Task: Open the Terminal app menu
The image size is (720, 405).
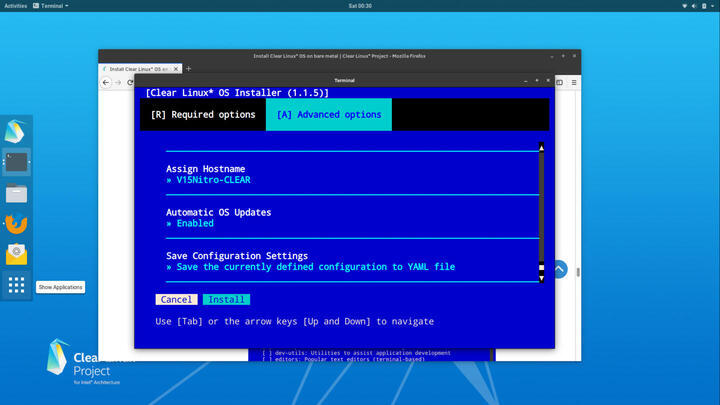Action: (51, 6)
